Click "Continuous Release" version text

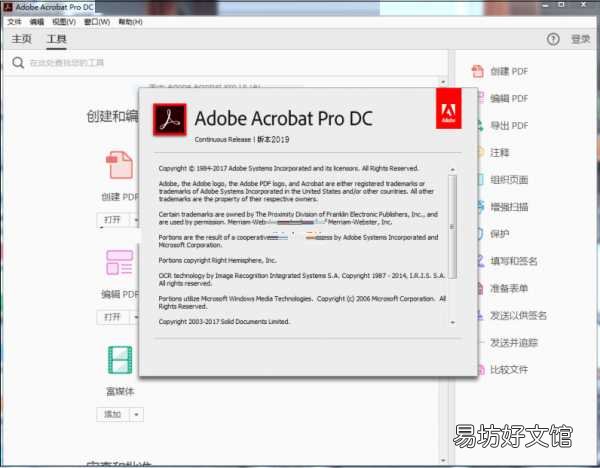pos(223,139)
